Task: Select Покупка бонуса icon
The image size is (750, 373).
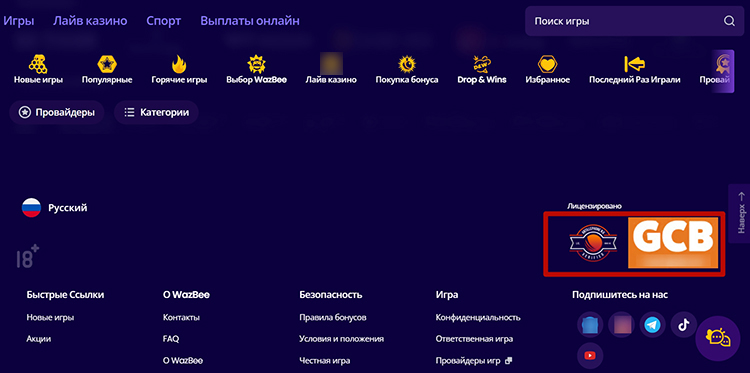Action: click(407, 64)
